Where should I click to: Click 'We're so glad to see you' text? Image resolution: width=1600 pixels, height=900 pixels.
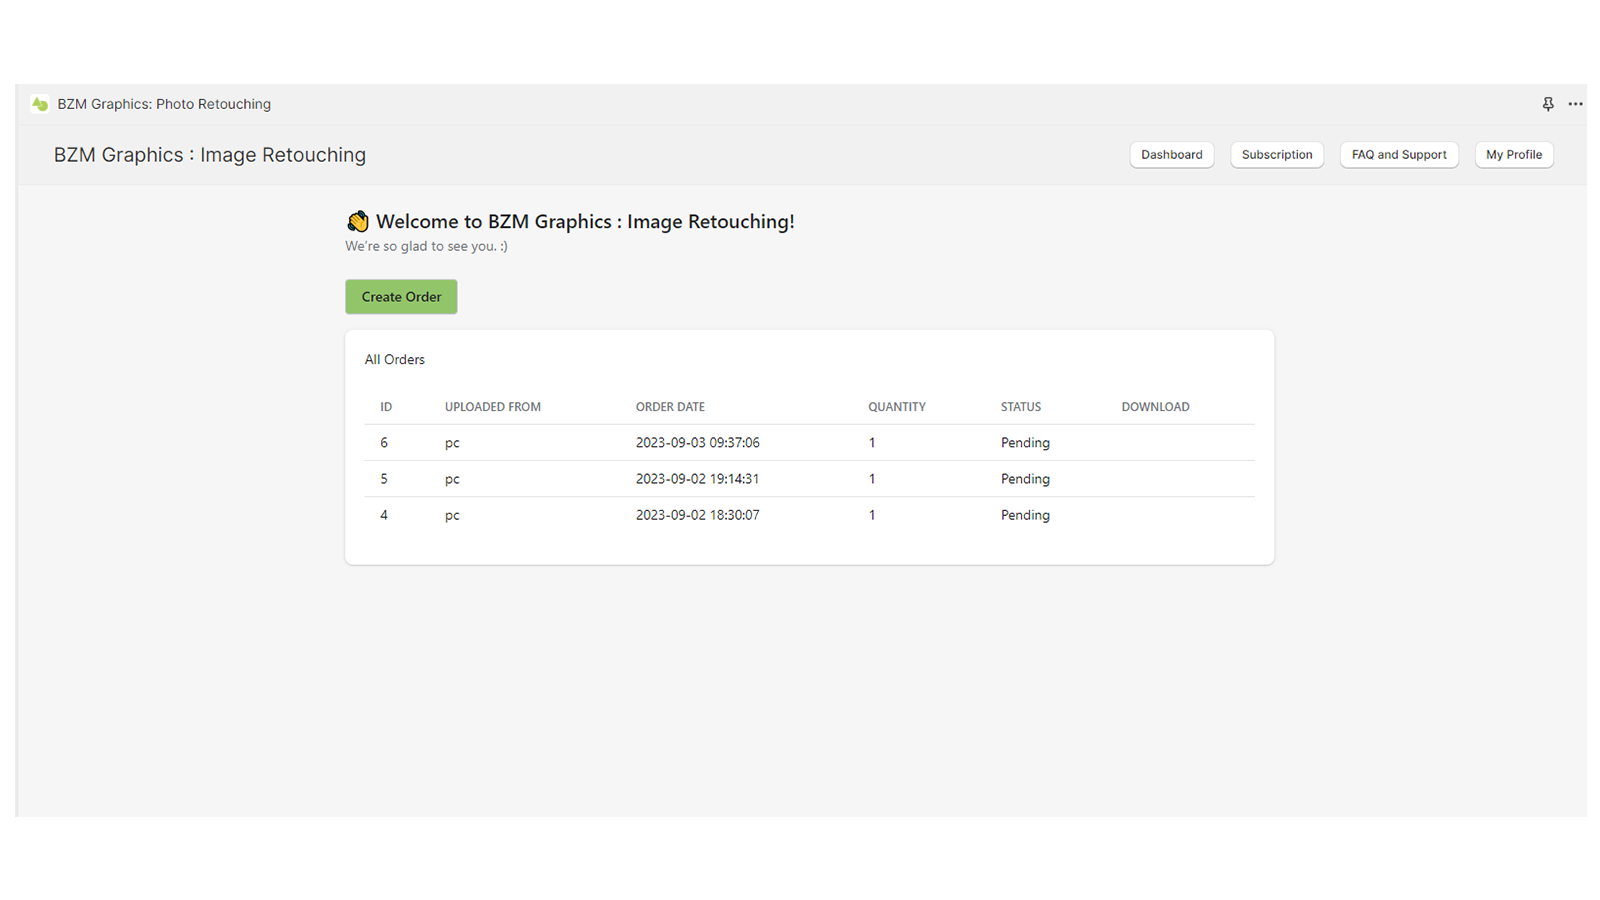[427, 246]
